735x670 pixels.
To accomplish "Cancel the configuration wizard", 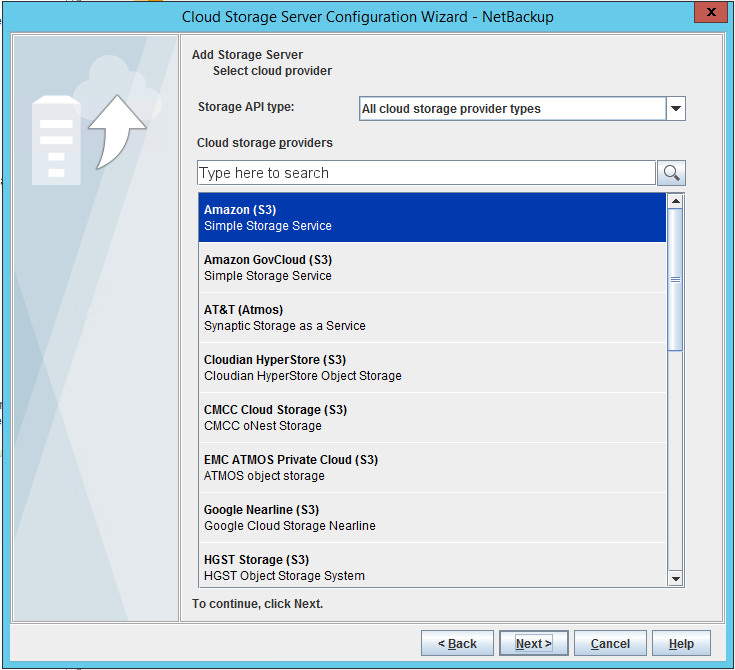I will [610, 643].
